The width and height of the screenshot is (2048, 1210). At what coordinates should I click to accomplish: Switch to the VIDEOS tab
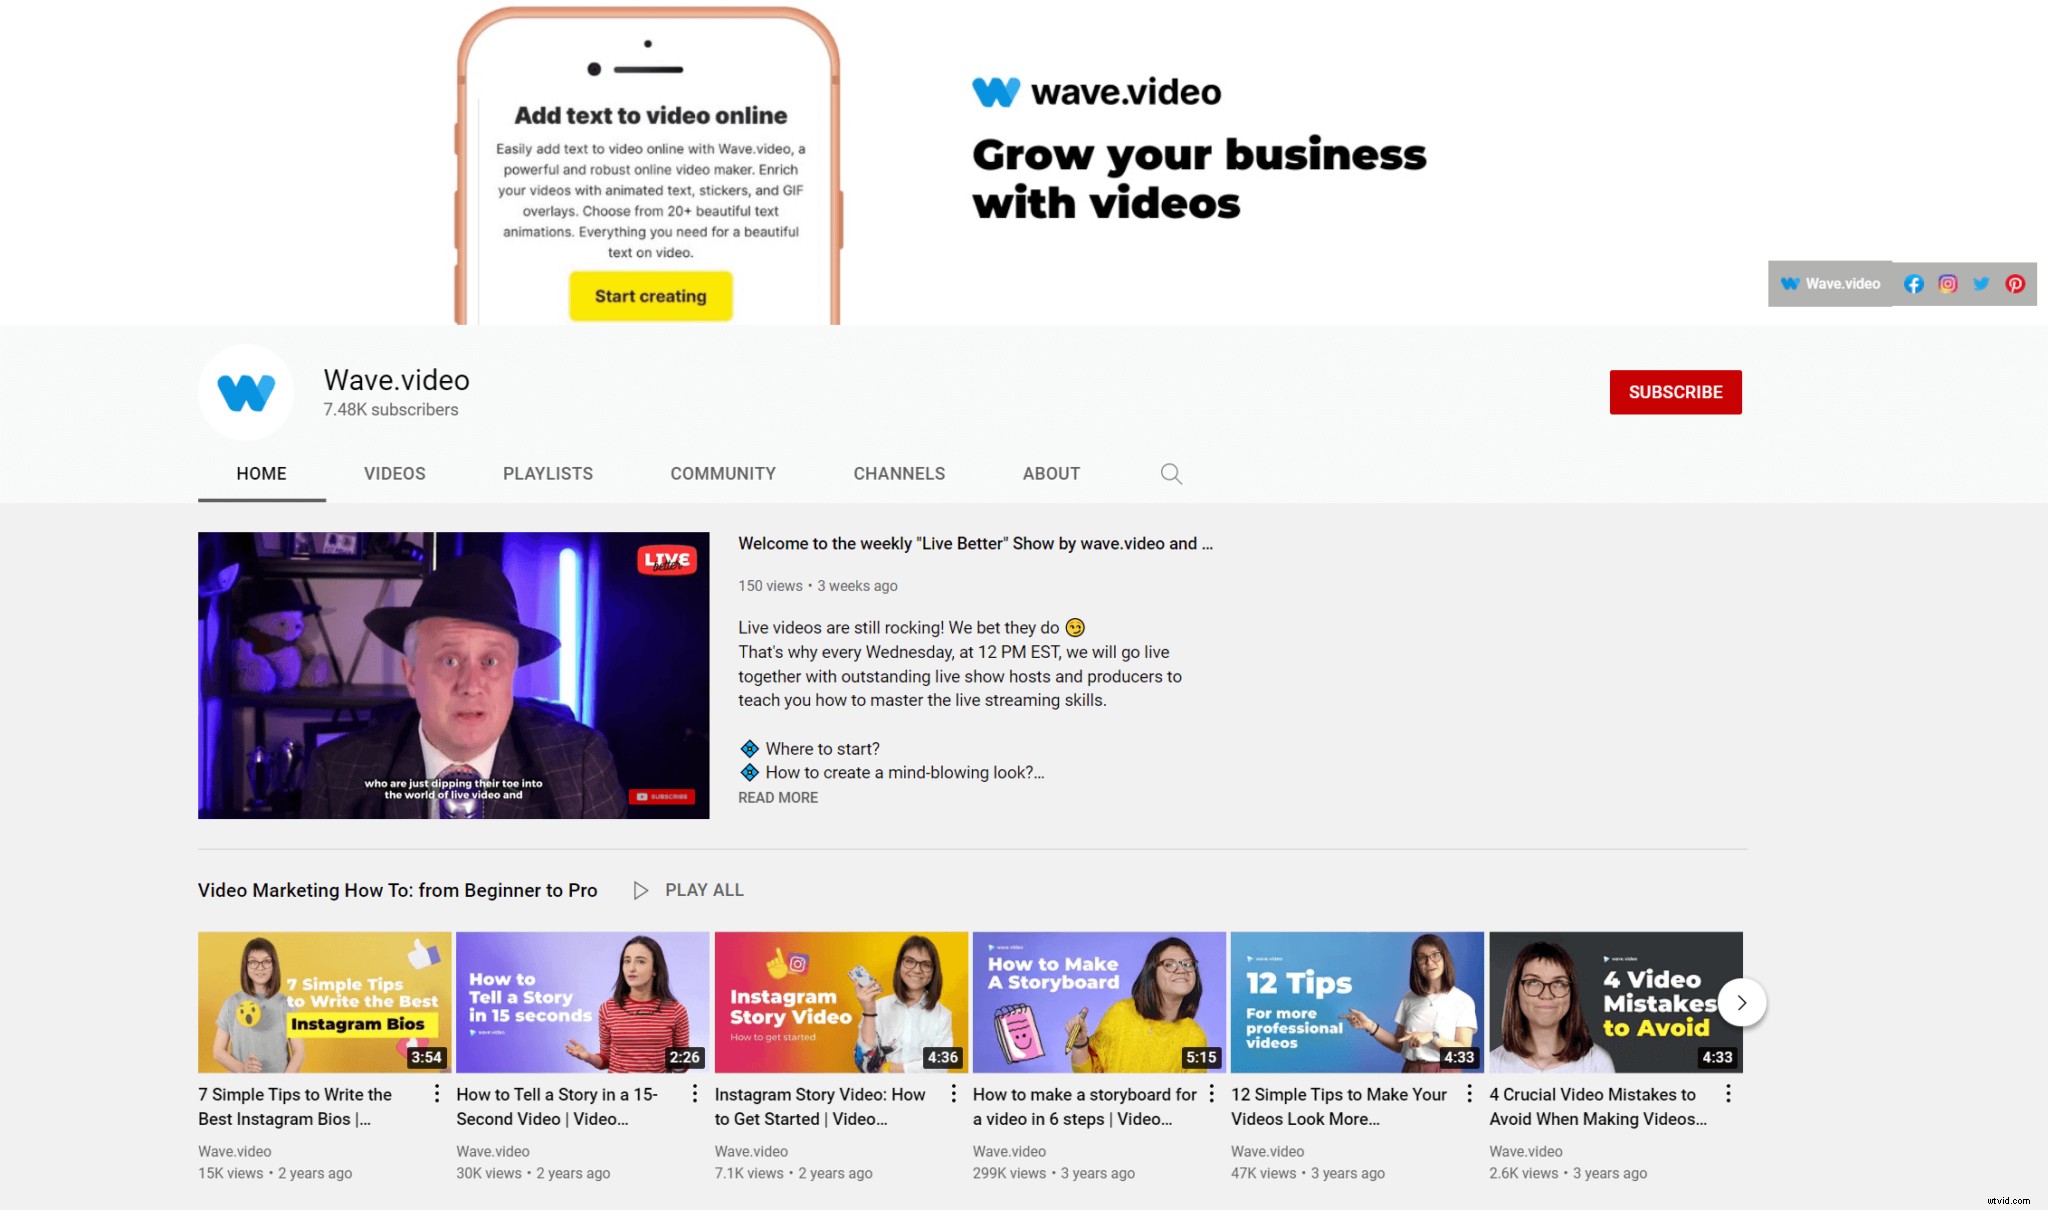[394, 473]
